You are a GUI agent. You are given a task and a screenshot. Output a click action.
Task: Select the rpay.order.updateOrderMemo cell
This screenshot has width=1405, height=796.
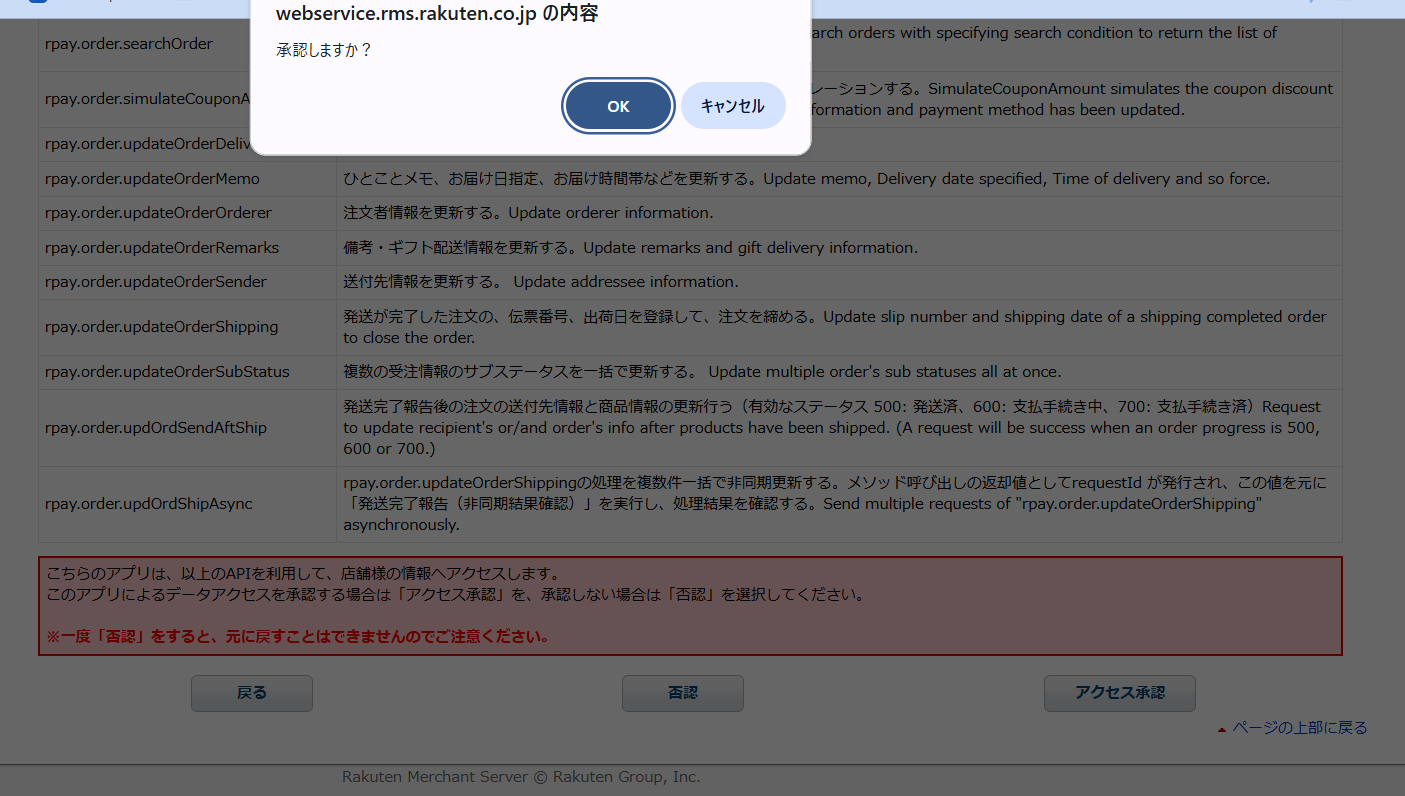(188, 179)
